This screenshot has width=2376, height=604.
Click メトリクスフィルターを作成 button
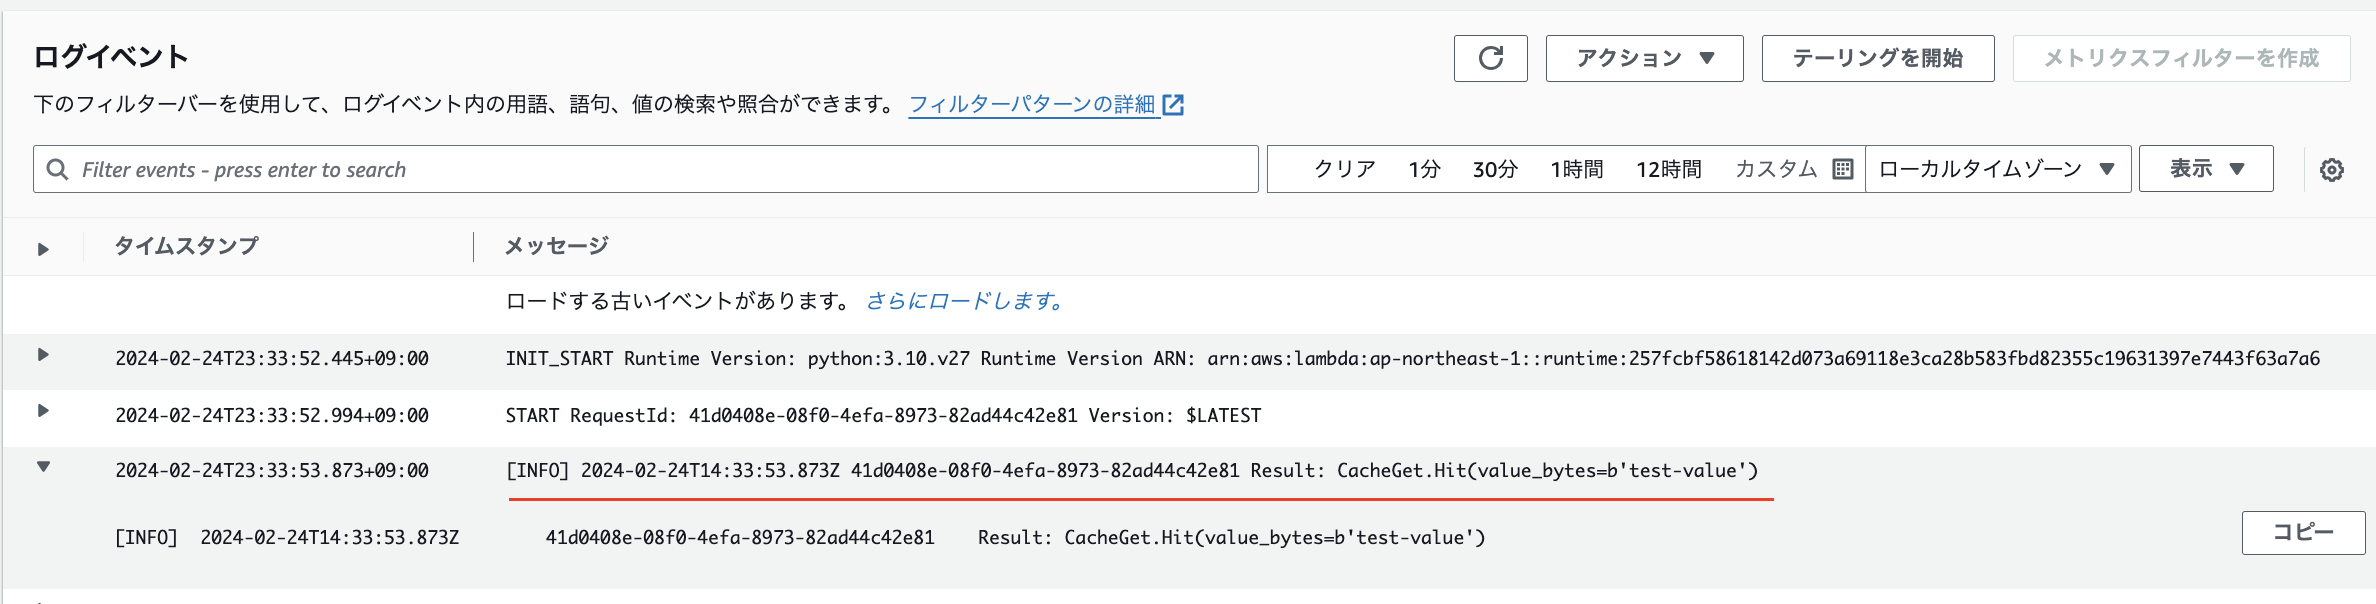click(2180, 58)
